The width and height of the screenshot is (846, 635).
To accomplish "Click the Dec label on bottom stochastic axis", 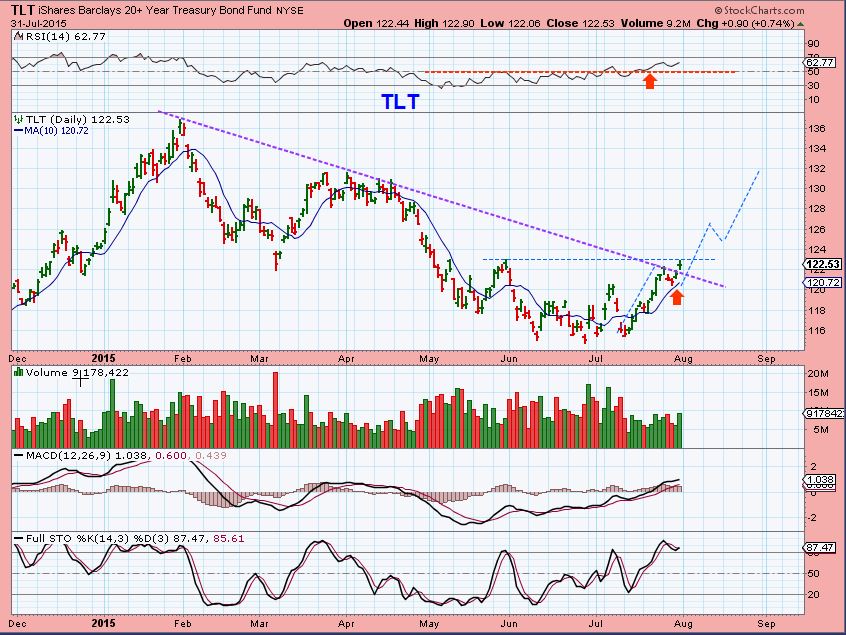I will (18, 624).
